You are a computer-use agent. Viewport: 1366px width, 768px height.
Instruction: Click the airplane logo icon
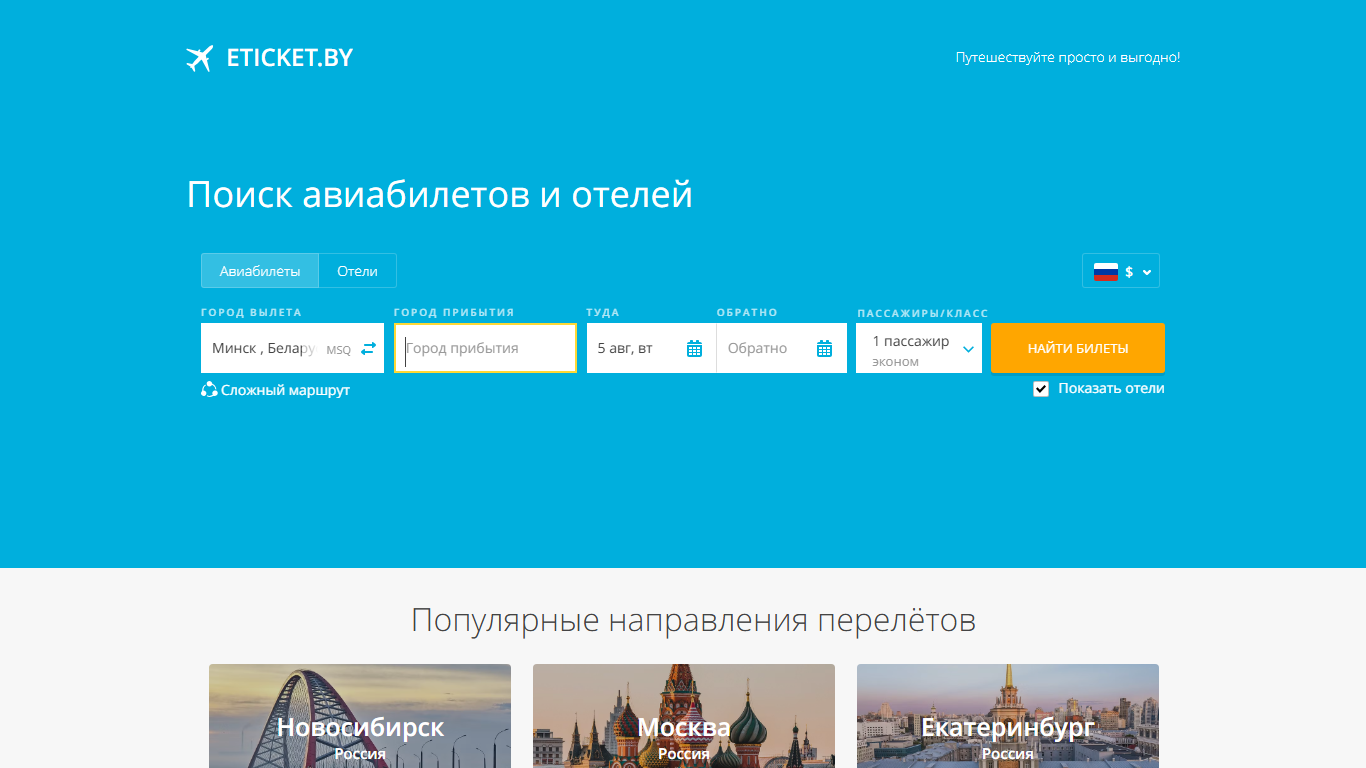click(x=200, y=58)
